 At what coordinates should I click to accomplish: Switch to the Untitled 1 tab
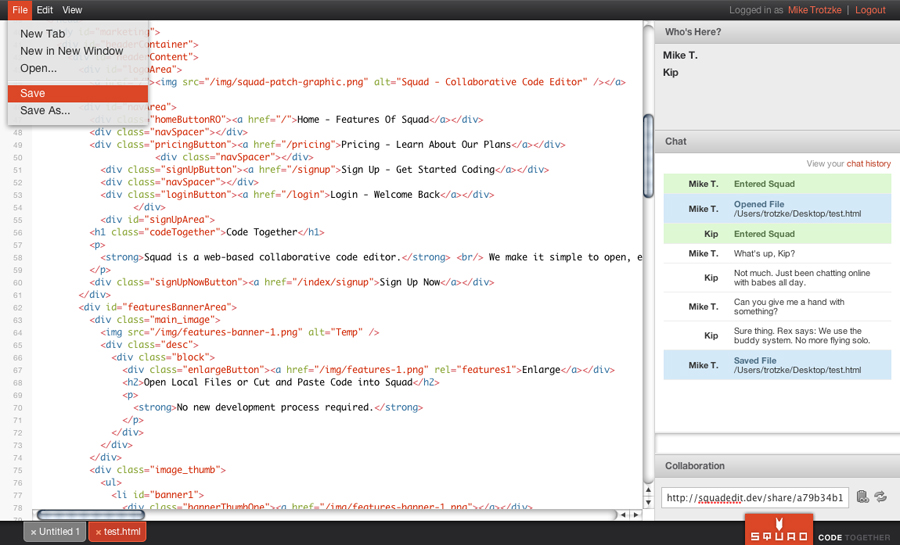[x=58, y=532]
